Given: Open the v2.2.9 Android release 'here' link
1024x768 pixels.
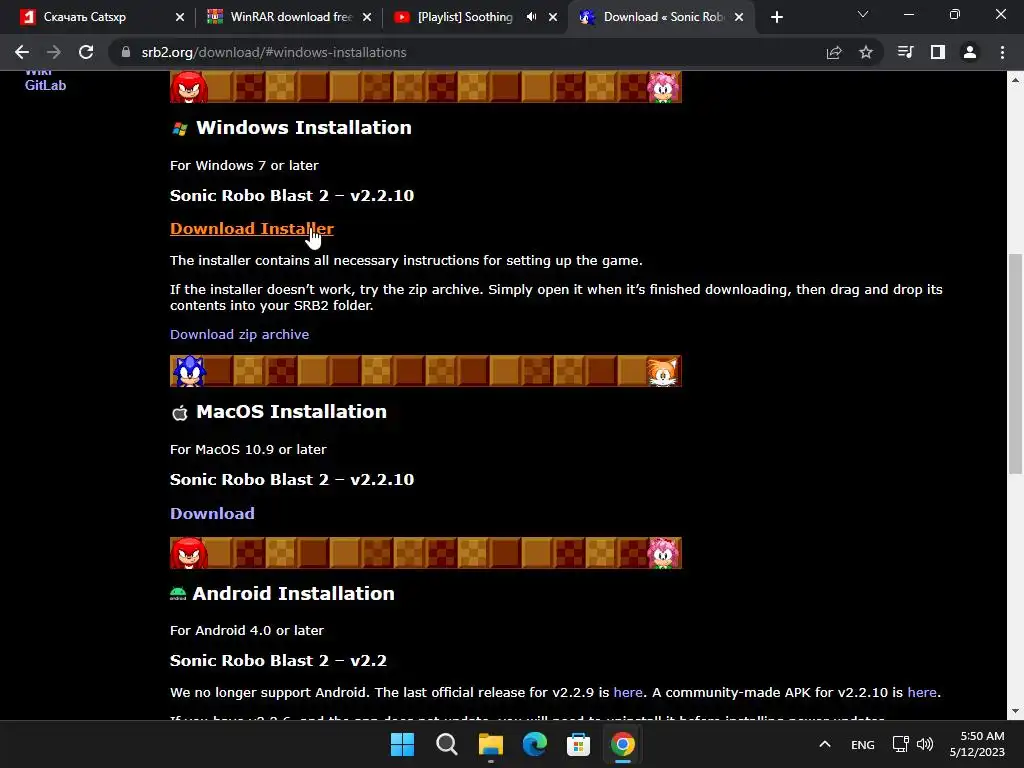Looking at the screenshot, I should 628,692.
